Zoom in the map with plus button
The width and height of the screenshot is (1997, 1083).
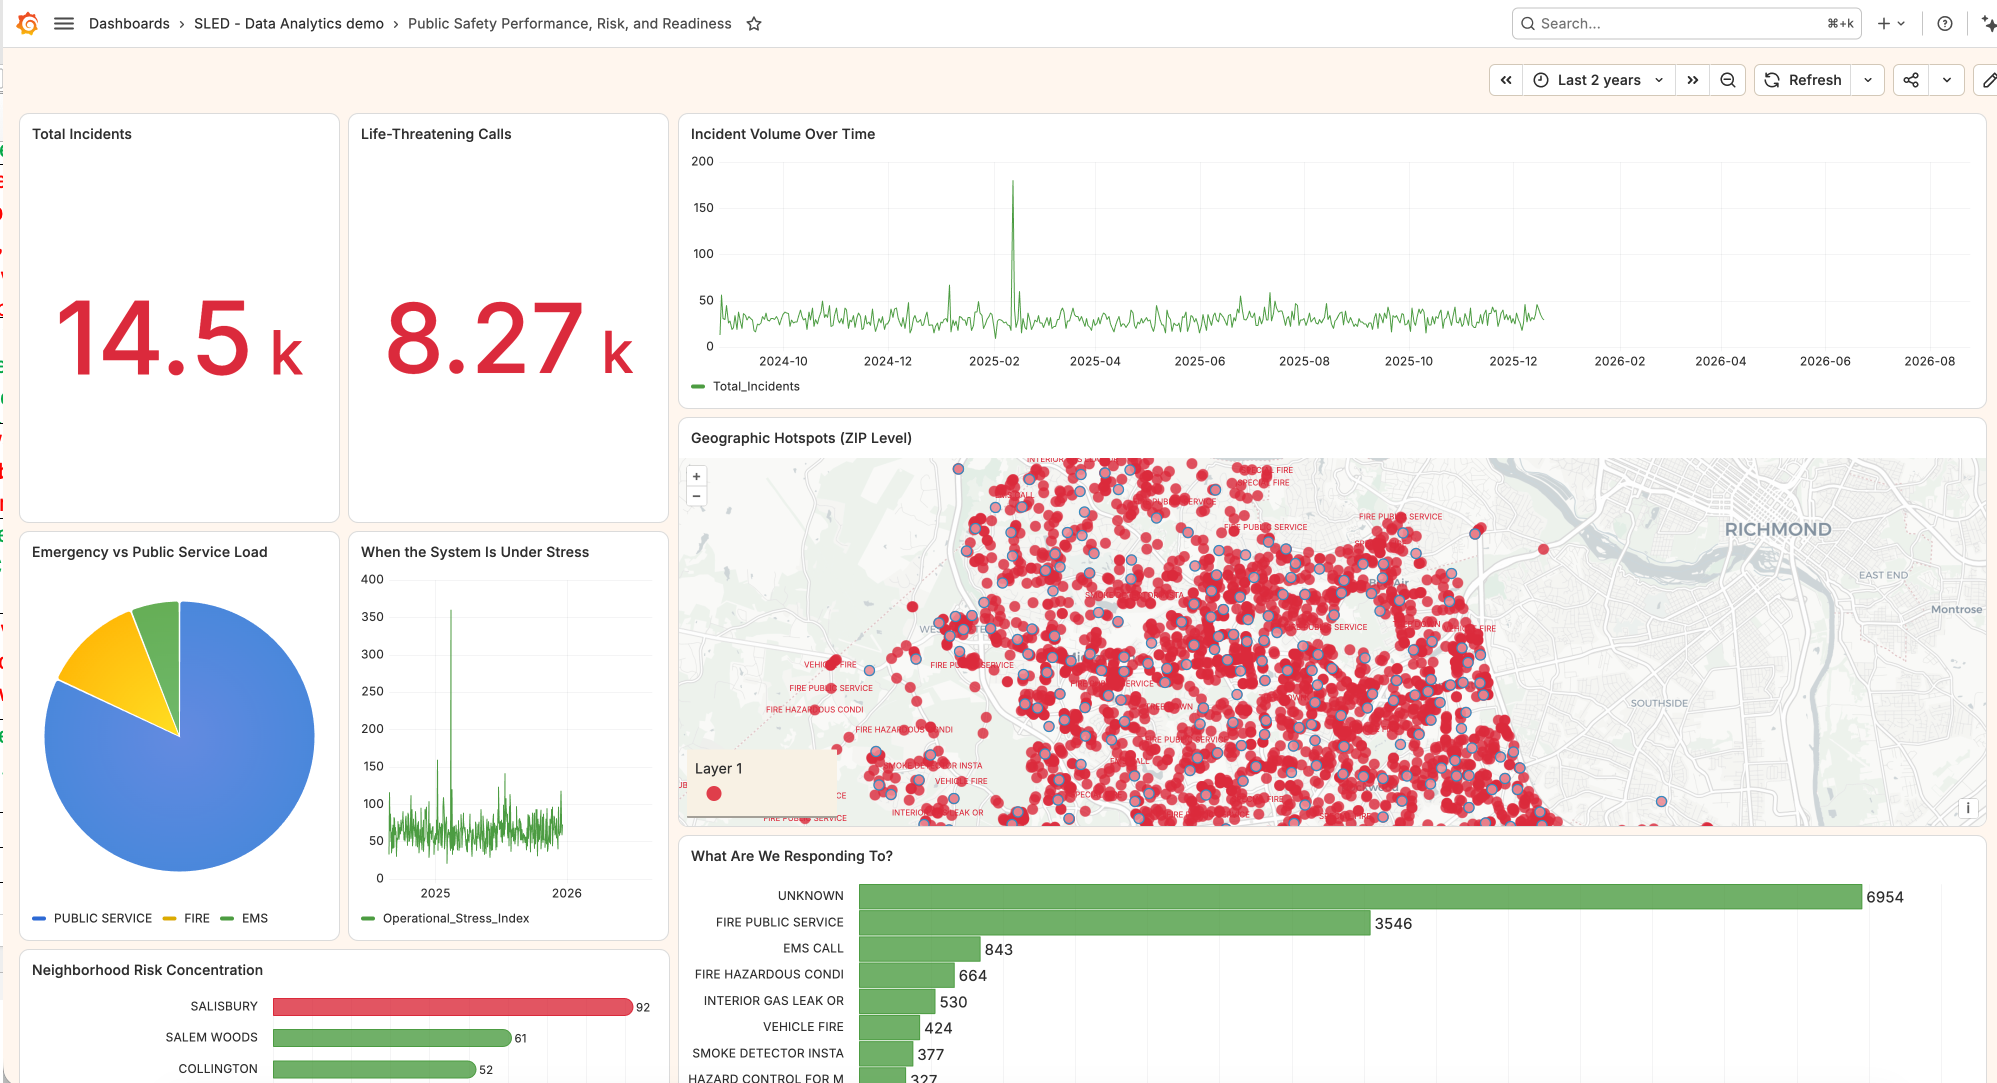(697, 476)
